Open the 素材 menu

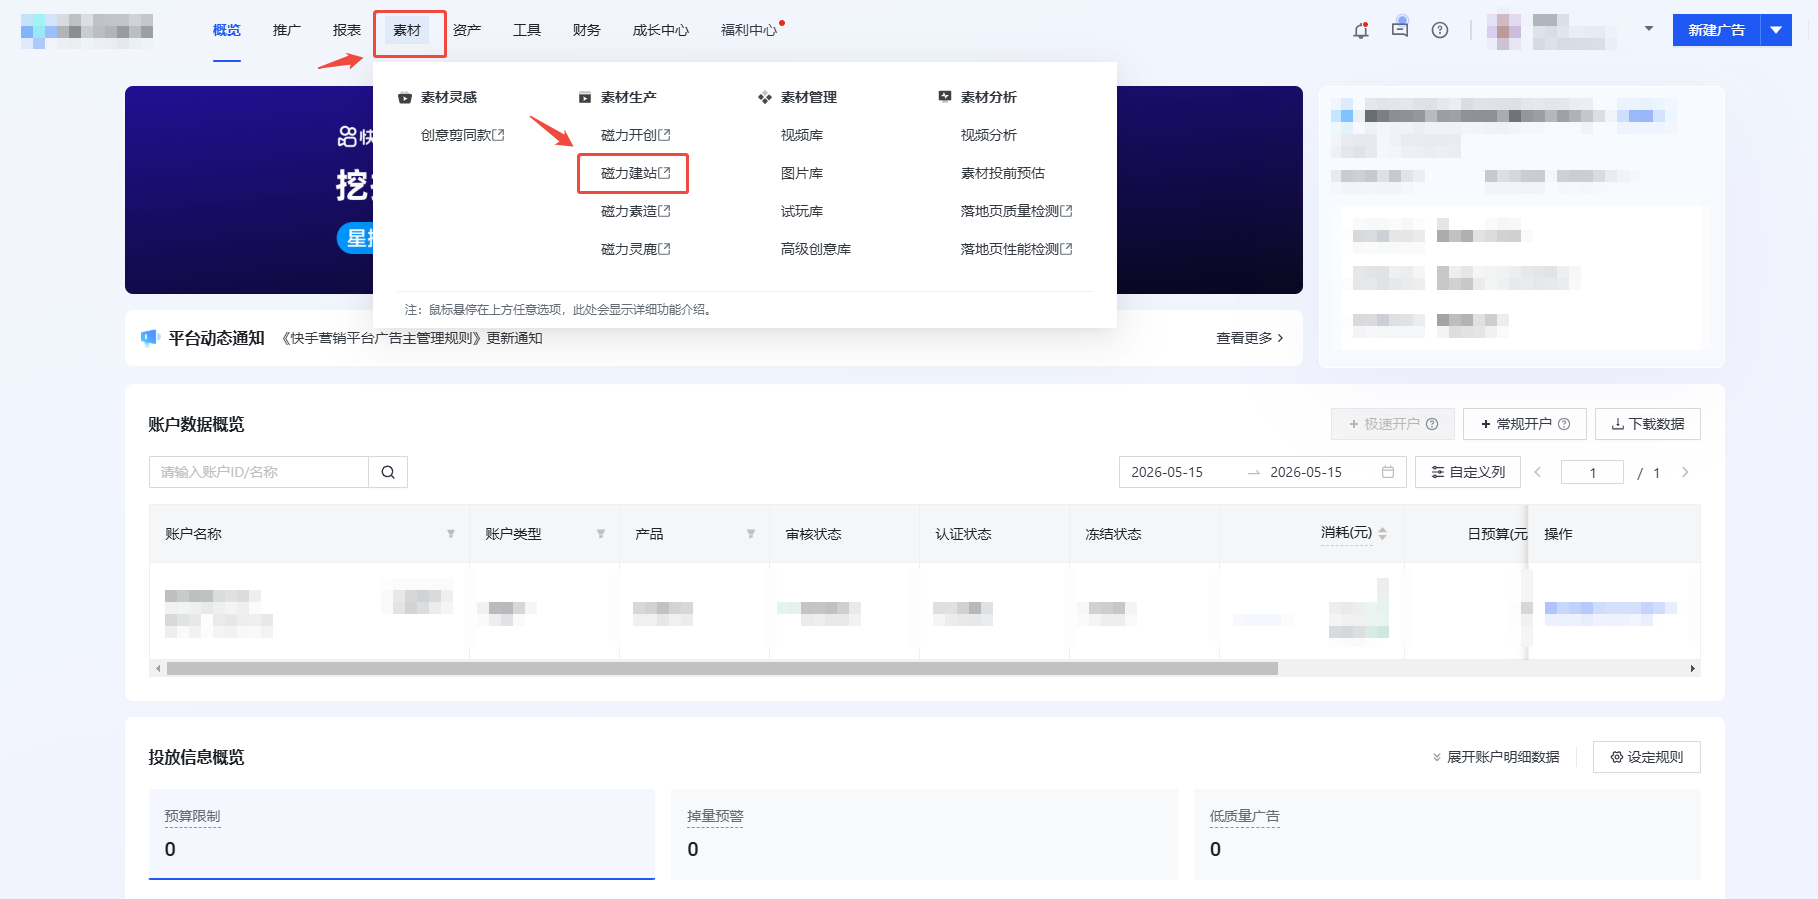(407, 30)
